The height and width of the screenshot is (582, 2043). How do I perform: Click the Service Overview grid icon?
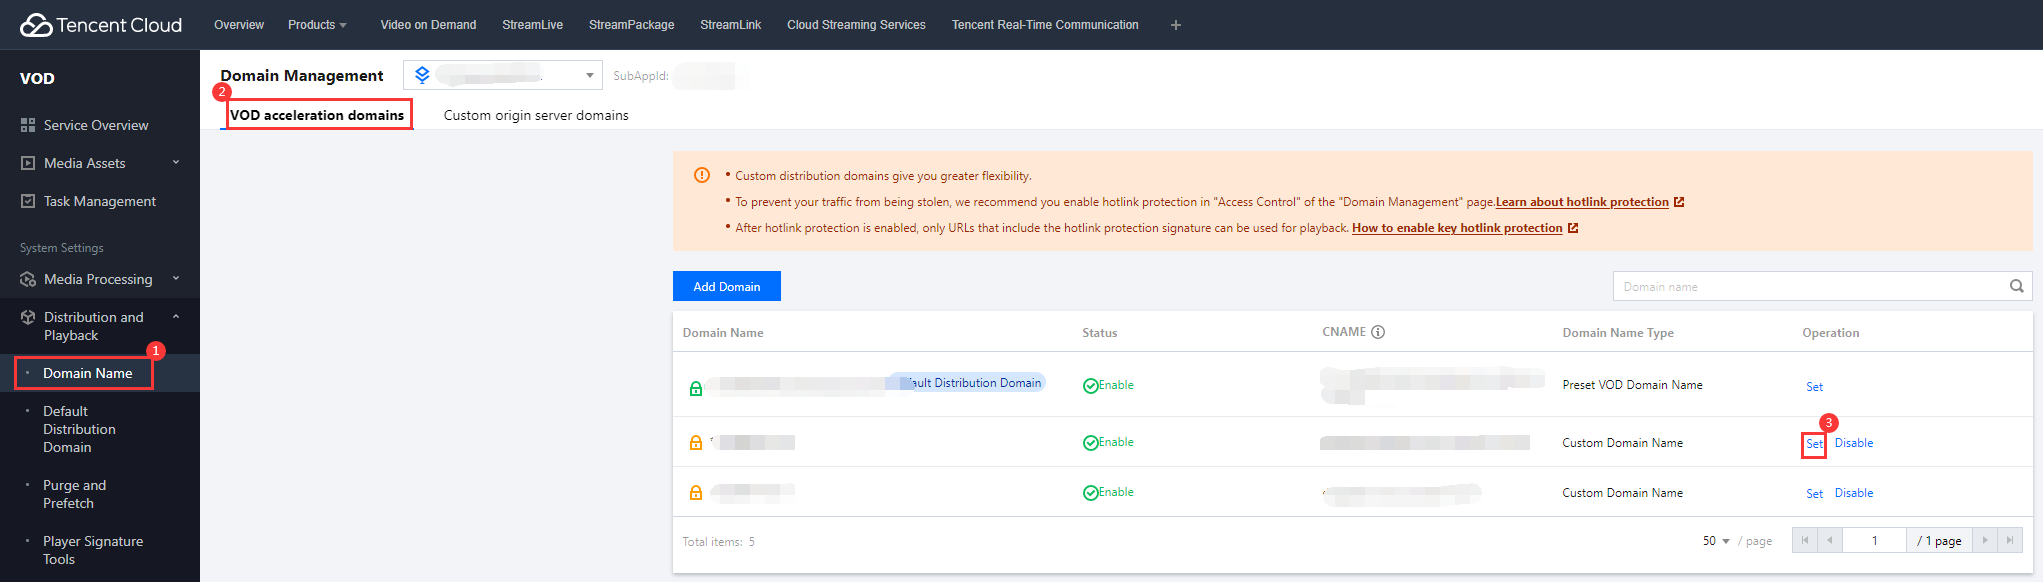click(28, 125)
